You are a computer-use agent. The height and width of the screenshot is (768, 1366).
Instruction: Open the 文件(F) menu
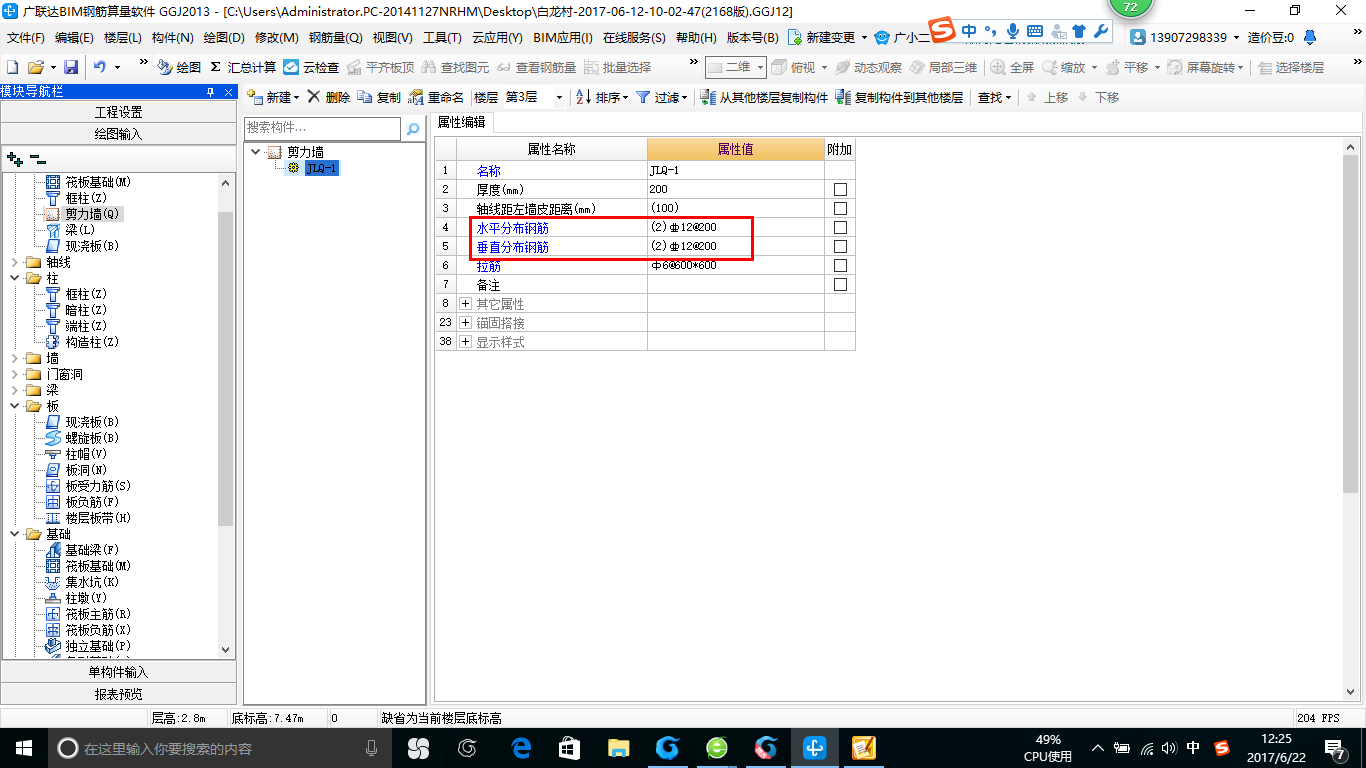(26, 37)
